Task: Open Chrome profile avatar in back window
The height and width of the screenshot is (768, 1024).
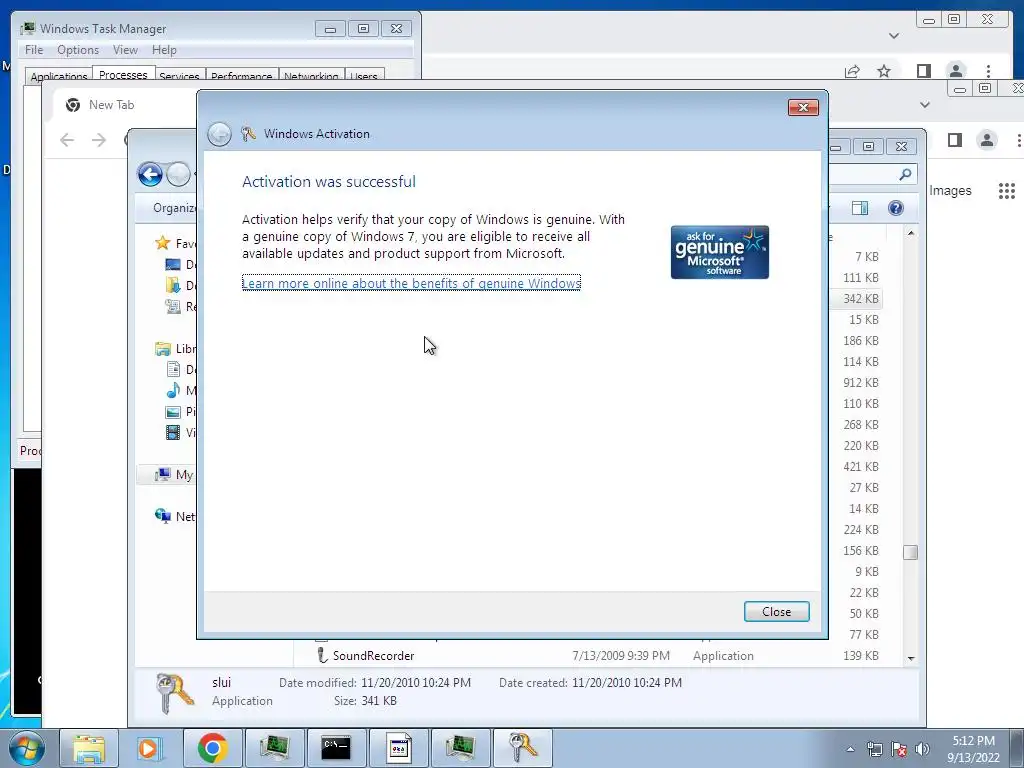Action: coord(955,71)
